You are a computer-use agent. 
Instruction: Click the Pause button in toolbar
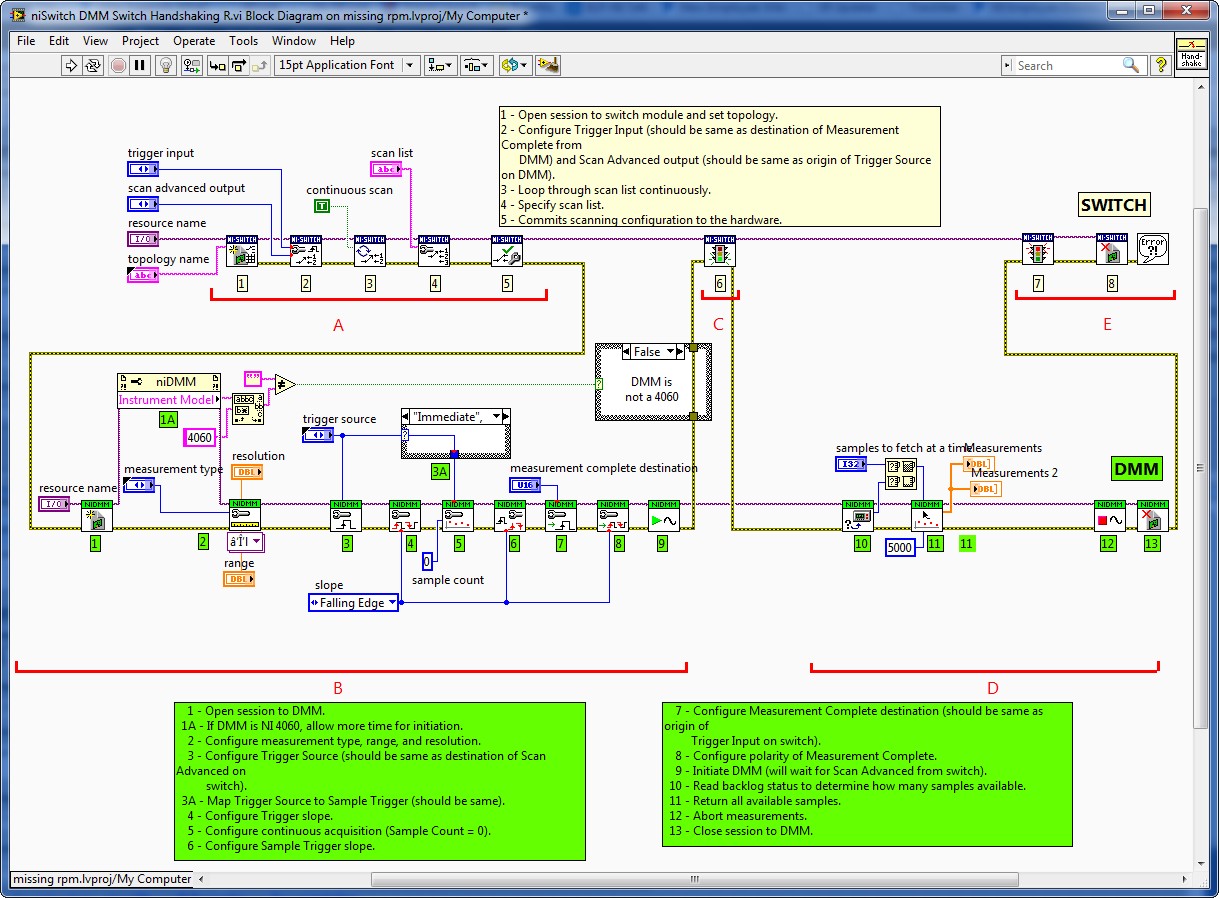pos(139,65)
